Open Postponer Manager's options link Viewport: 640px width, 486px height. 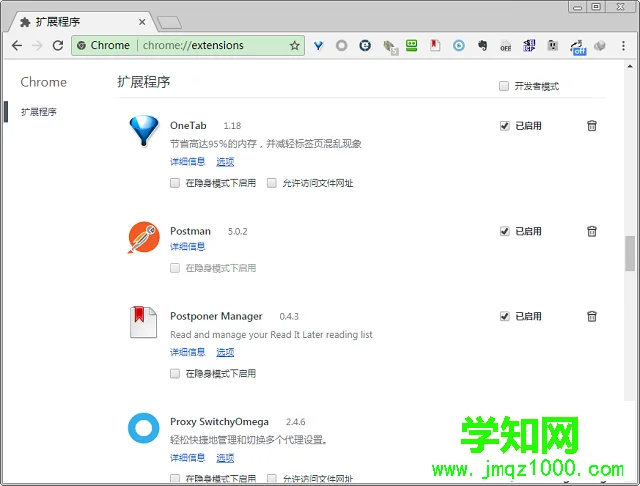pyautogui.click(x=225, y=352)
